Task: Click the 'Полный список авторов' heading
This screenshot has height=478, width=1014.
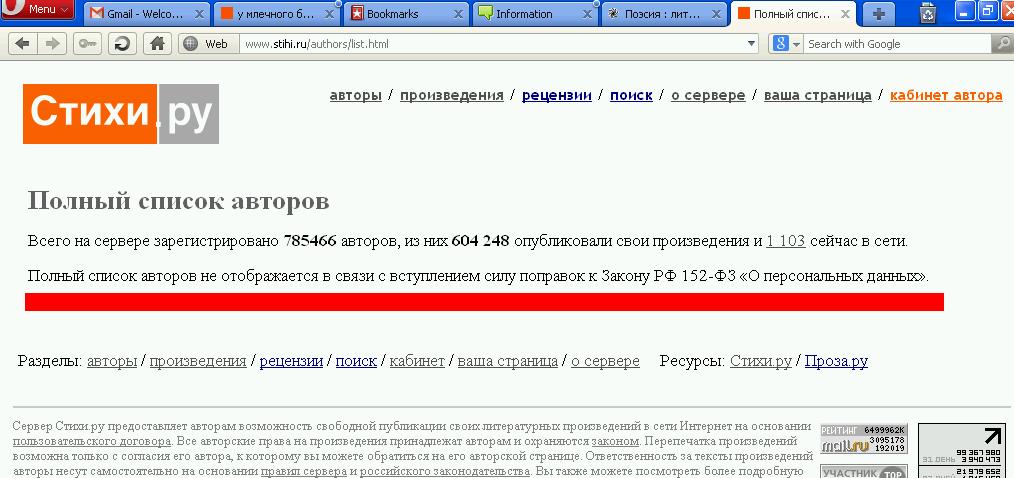Action: [x=178, y=201]
